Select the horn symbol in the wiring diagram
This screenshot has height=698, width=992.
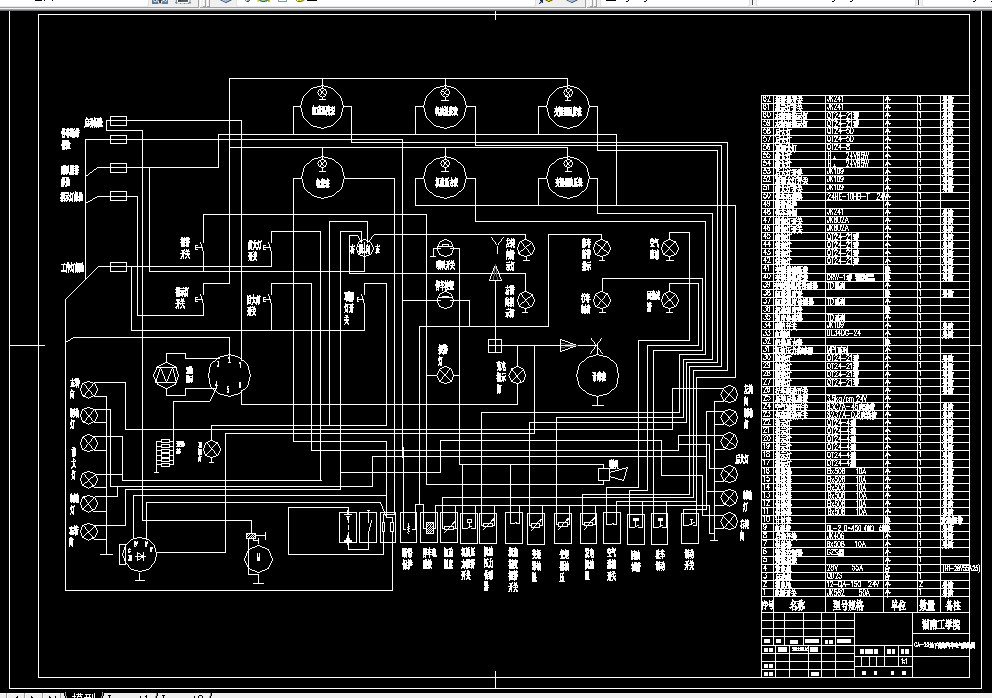(x=613, y=472)
